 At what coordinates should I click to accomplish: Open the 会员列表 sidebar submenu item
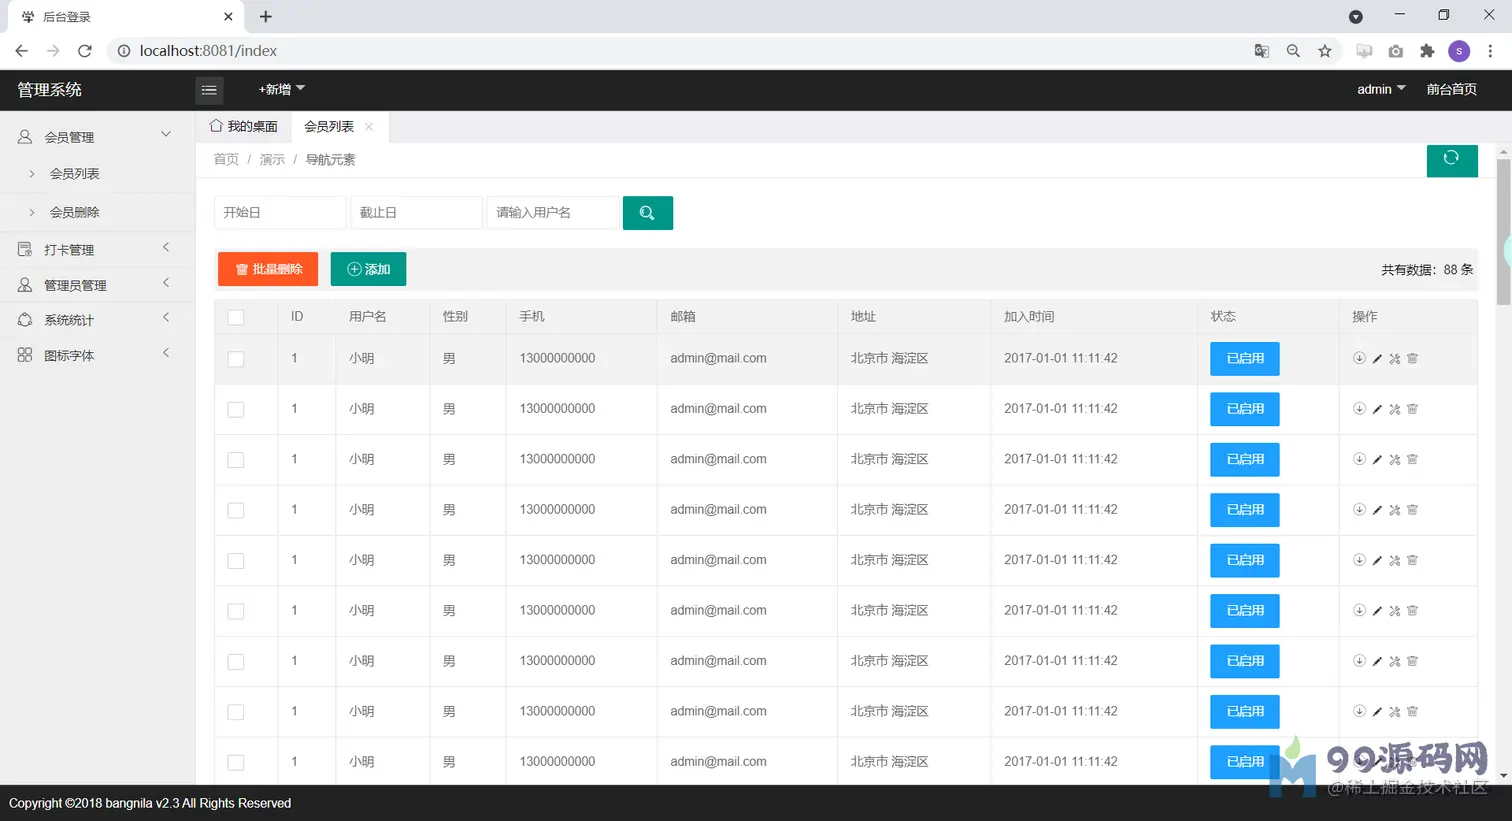[x=98, y=174]
